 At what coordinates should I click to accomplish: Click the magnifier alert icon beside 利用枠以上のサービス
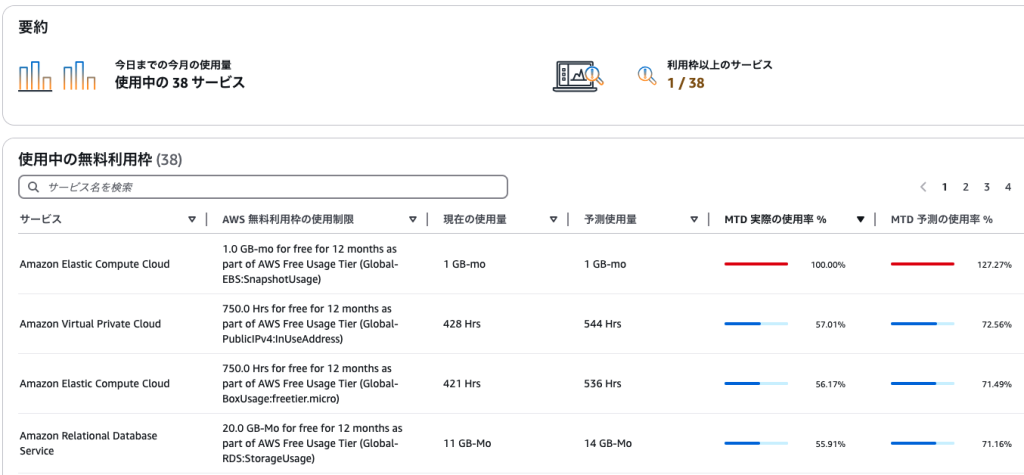point(647,75)
